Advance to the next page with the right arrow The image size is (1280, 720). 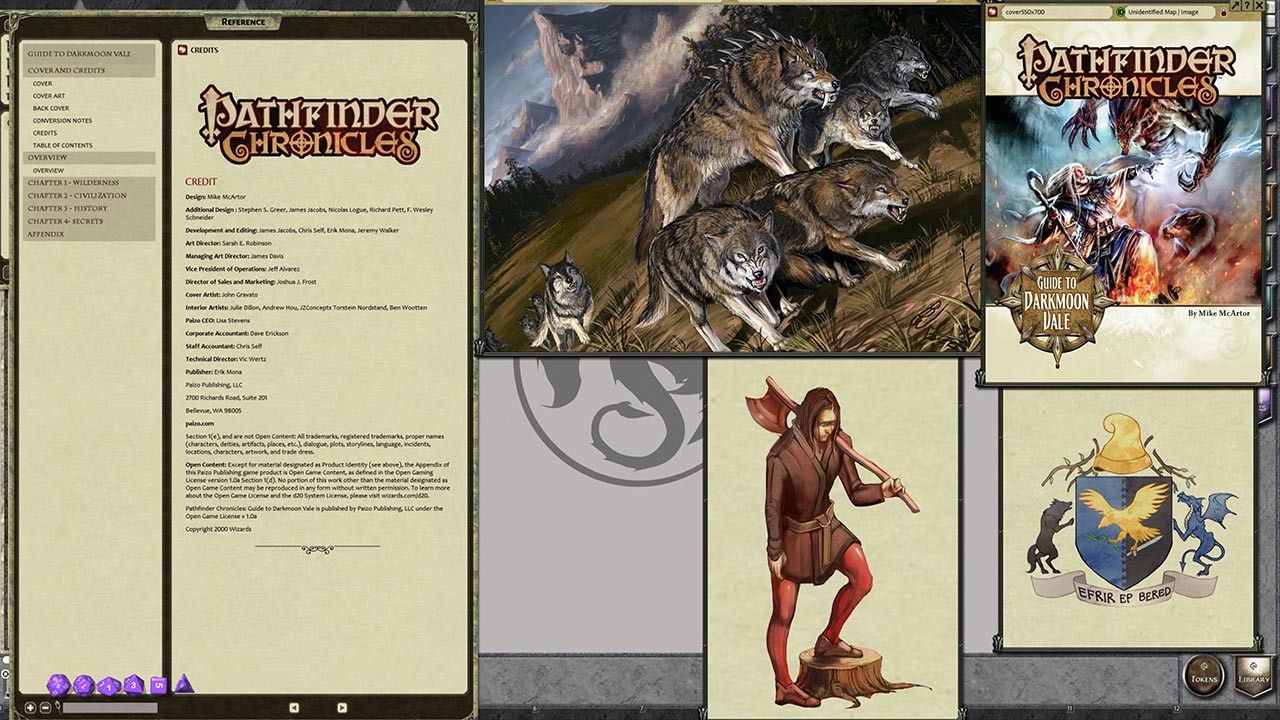point(342,707)
